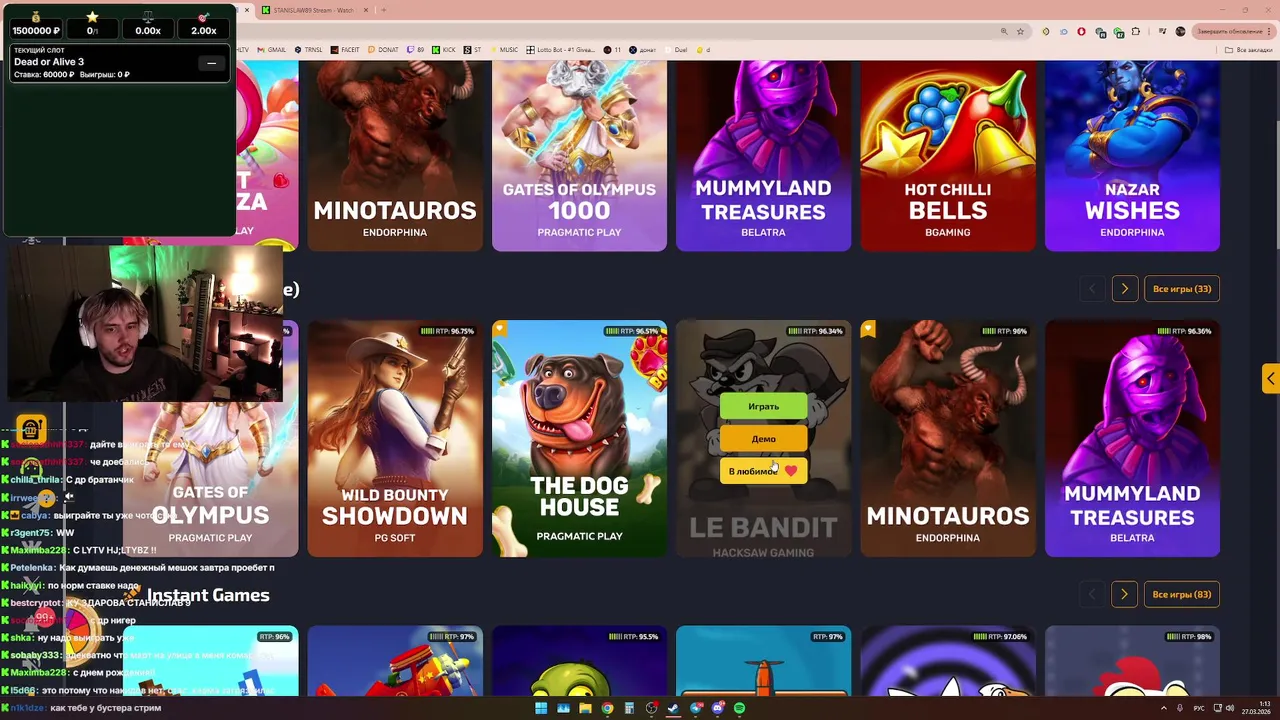The image size is (1280, 720).
Task: Open Wild Bounty Showdown game card
Action: tap(395, 438)
